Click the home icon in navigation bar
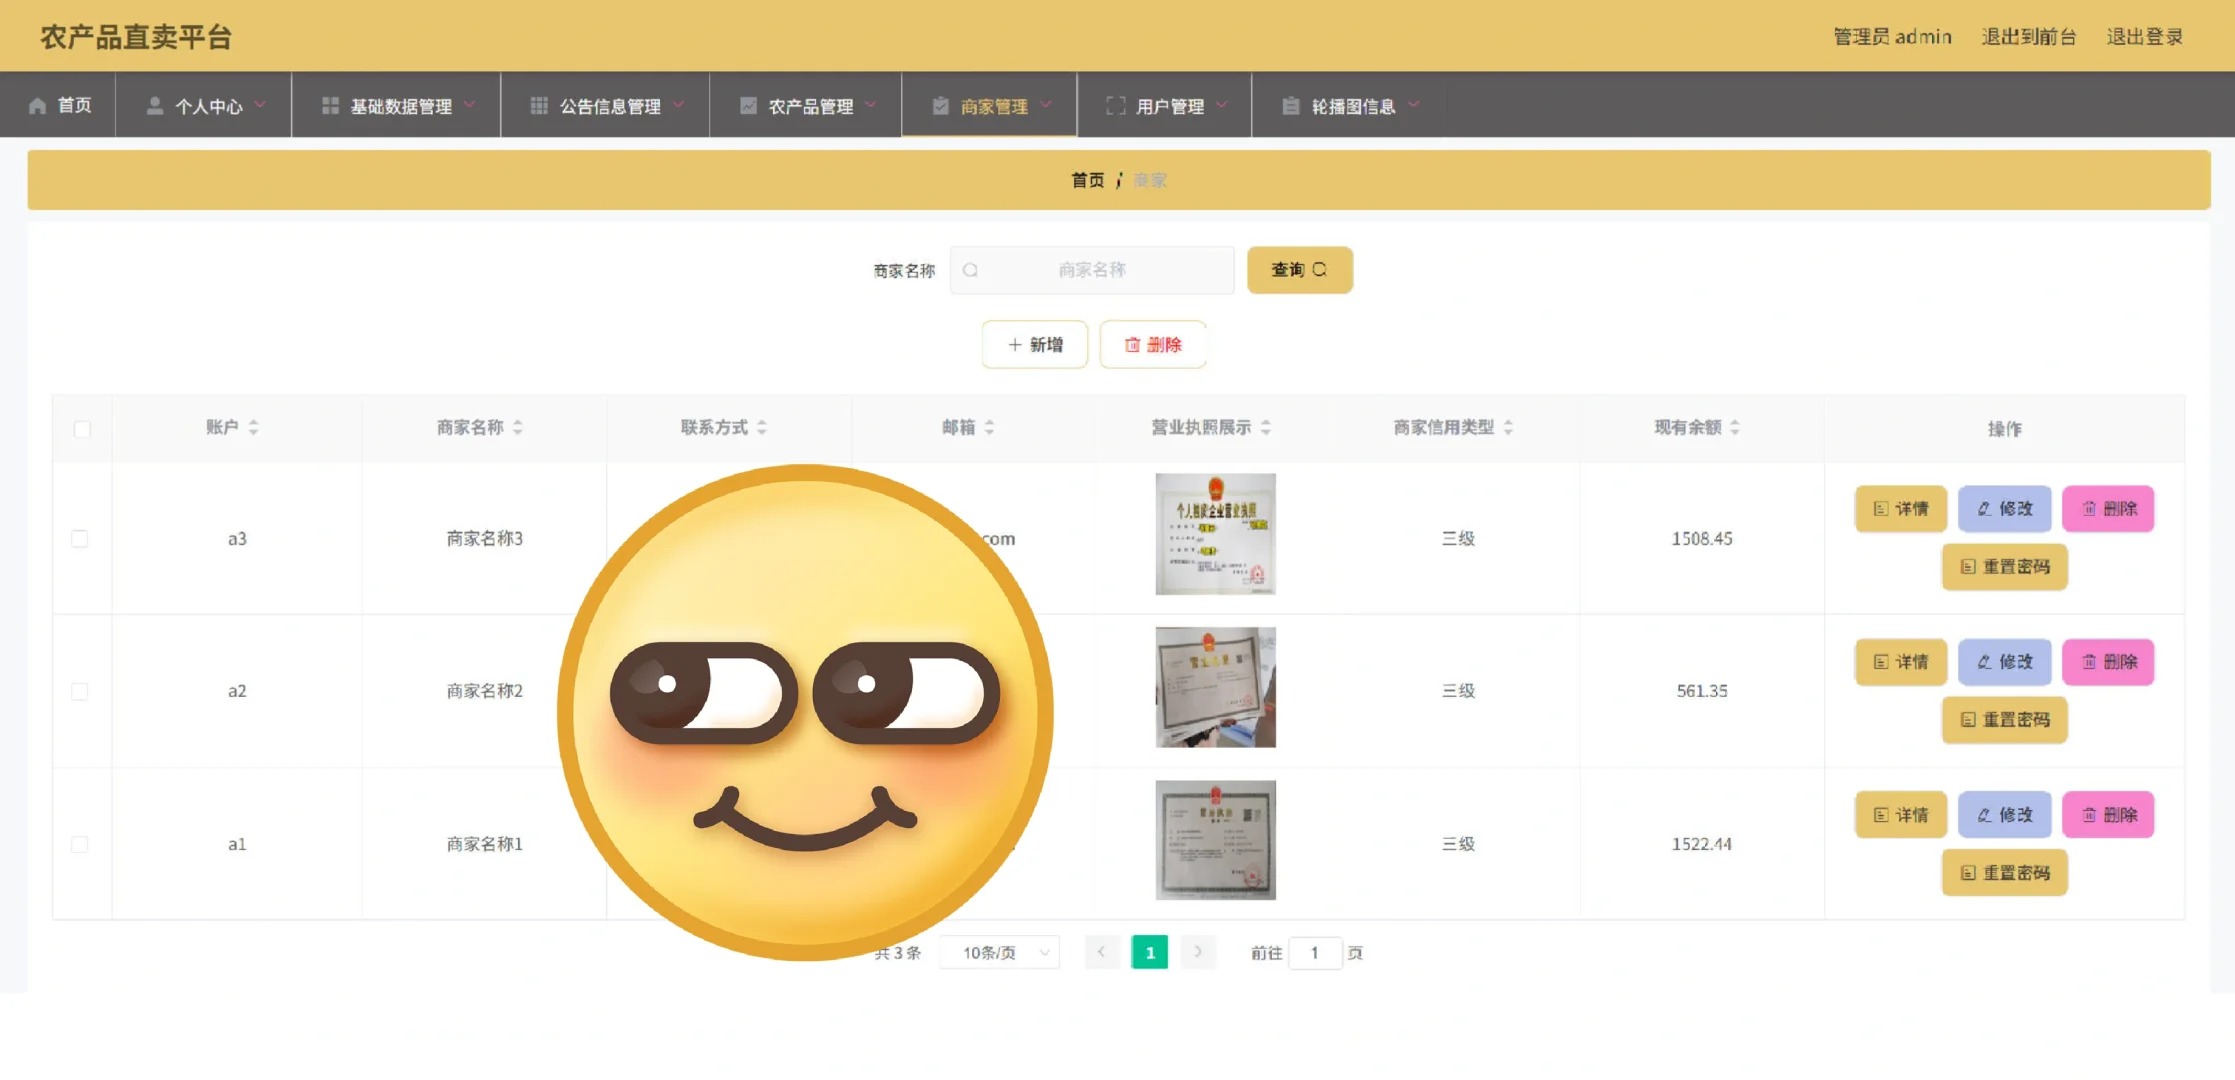 tap(38, 106)
